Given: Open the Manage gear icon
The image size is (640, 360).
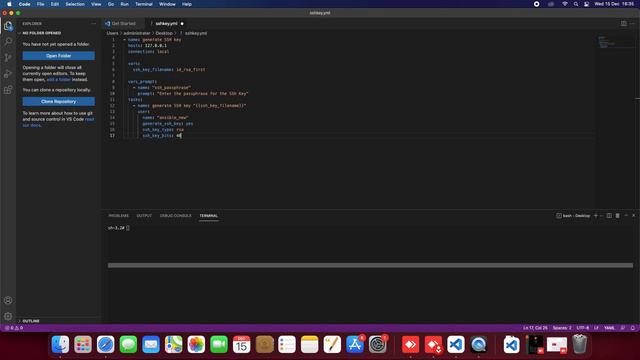Looking at the screenshot, I should pos(8,316).
